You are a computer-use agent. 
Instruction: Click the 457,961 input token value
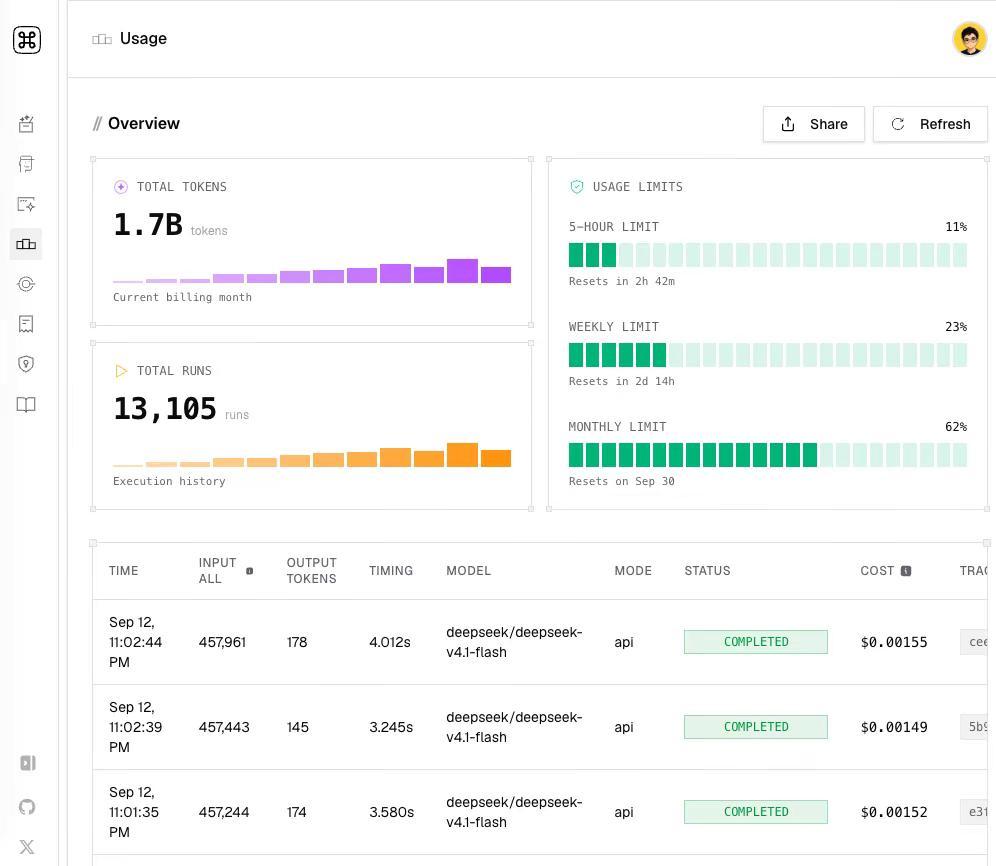click(x=222, y=642)
